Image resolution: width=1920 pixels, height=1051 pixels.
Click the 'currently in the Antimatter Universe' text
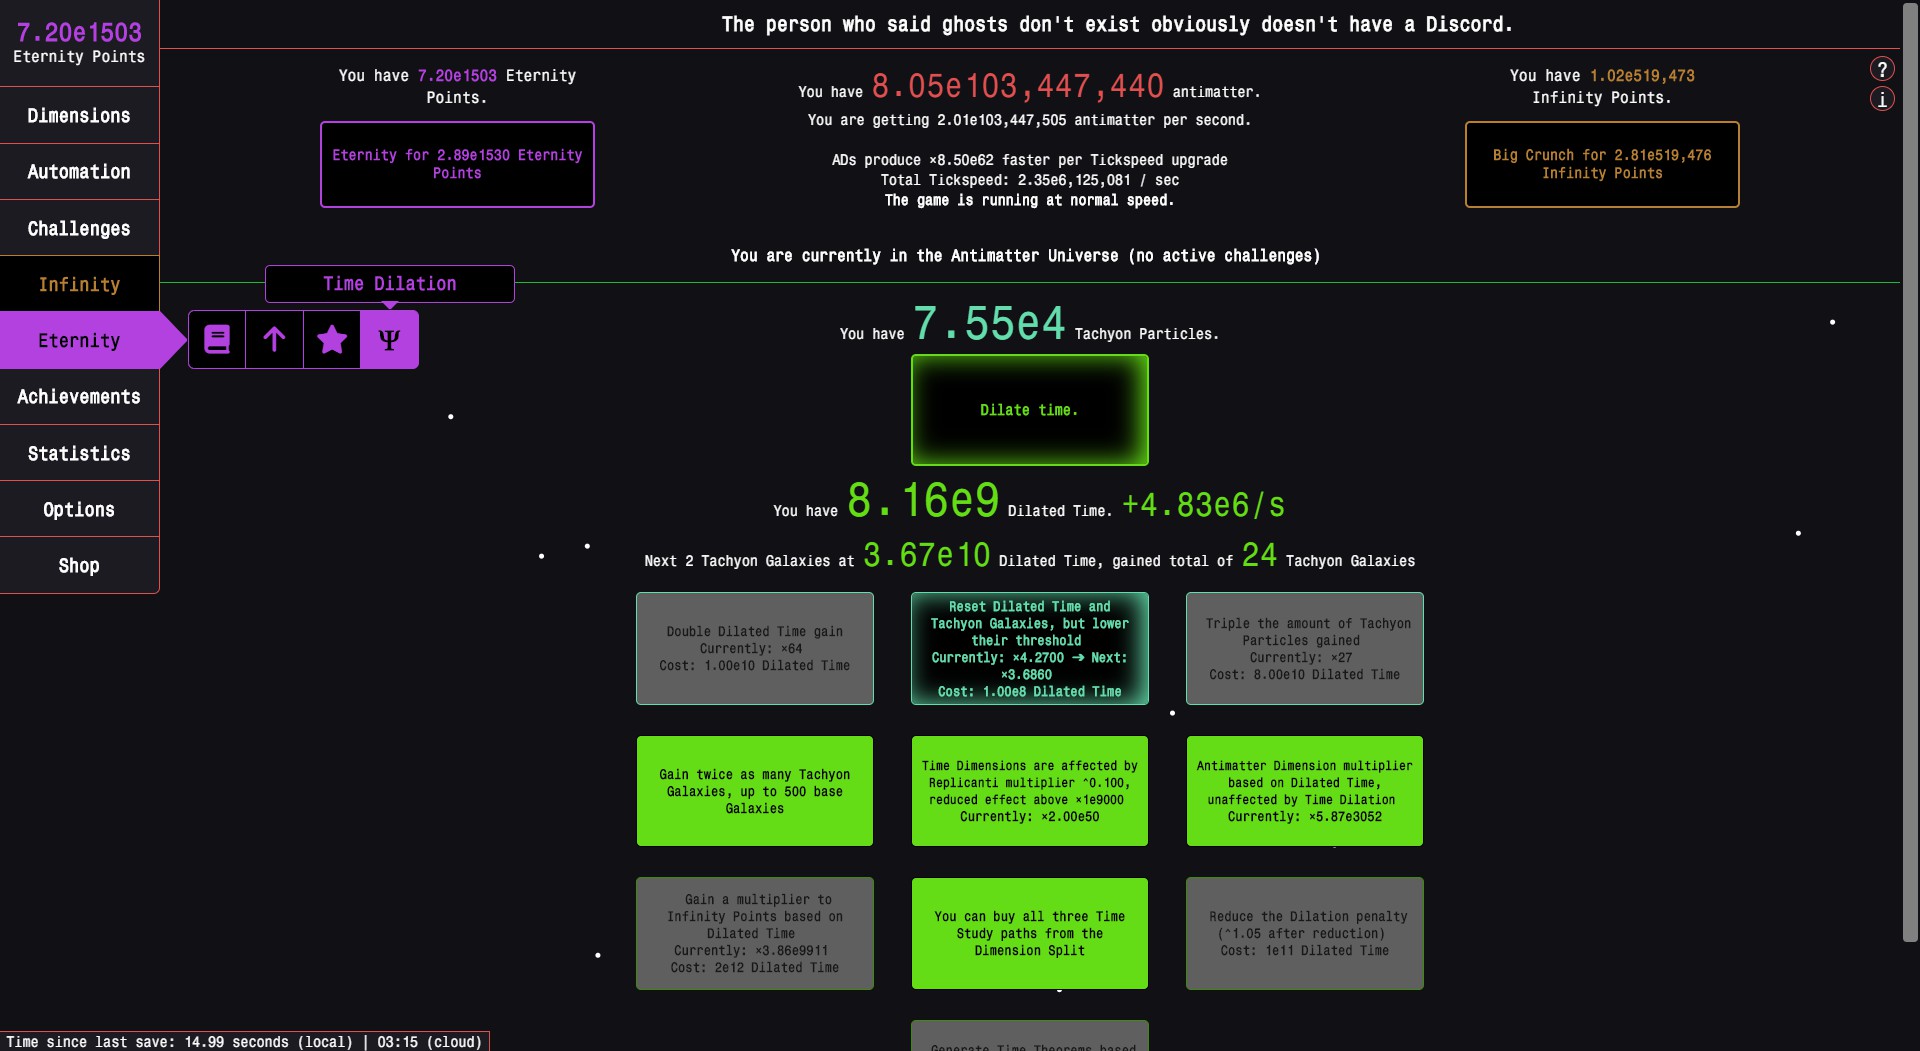click(1025, 256)
